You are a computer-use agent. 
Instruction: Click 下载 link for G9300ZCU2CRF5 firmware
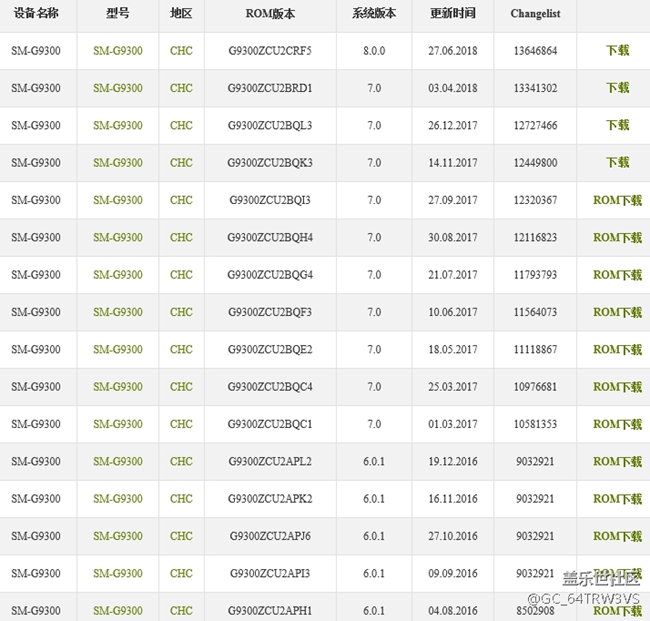point(617,50)
